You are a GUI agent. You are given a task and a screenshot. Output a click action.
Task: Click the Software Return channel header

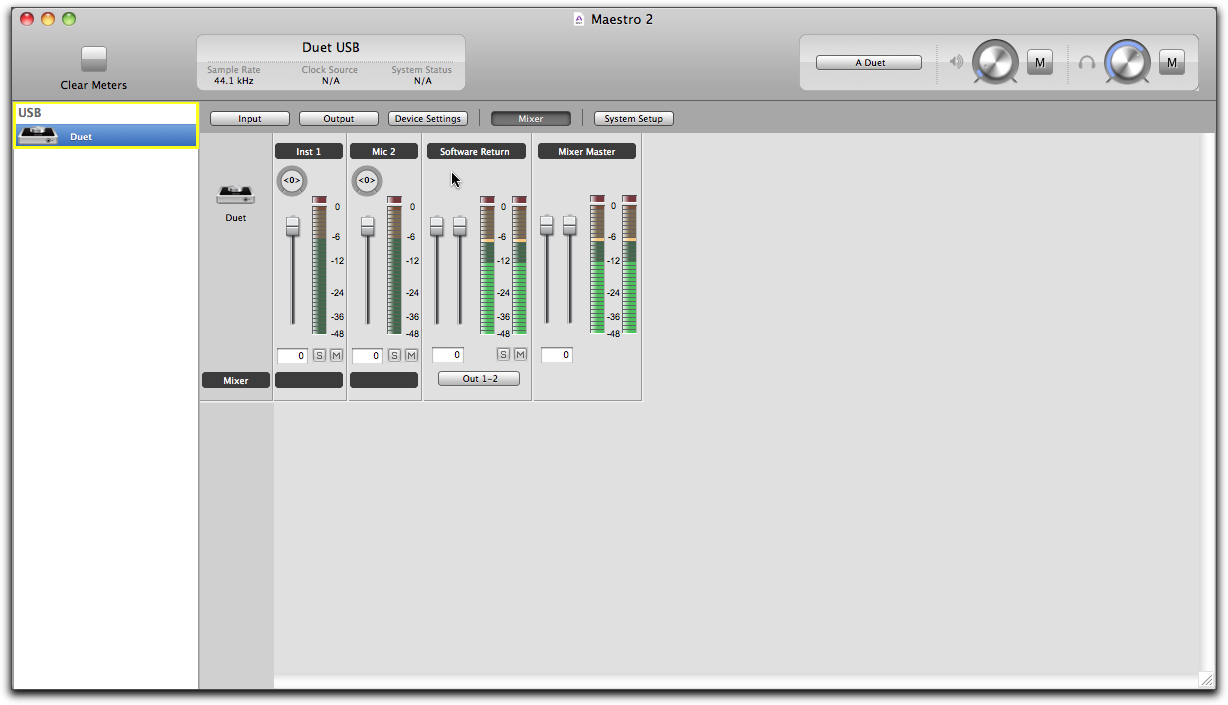point(475,151)
